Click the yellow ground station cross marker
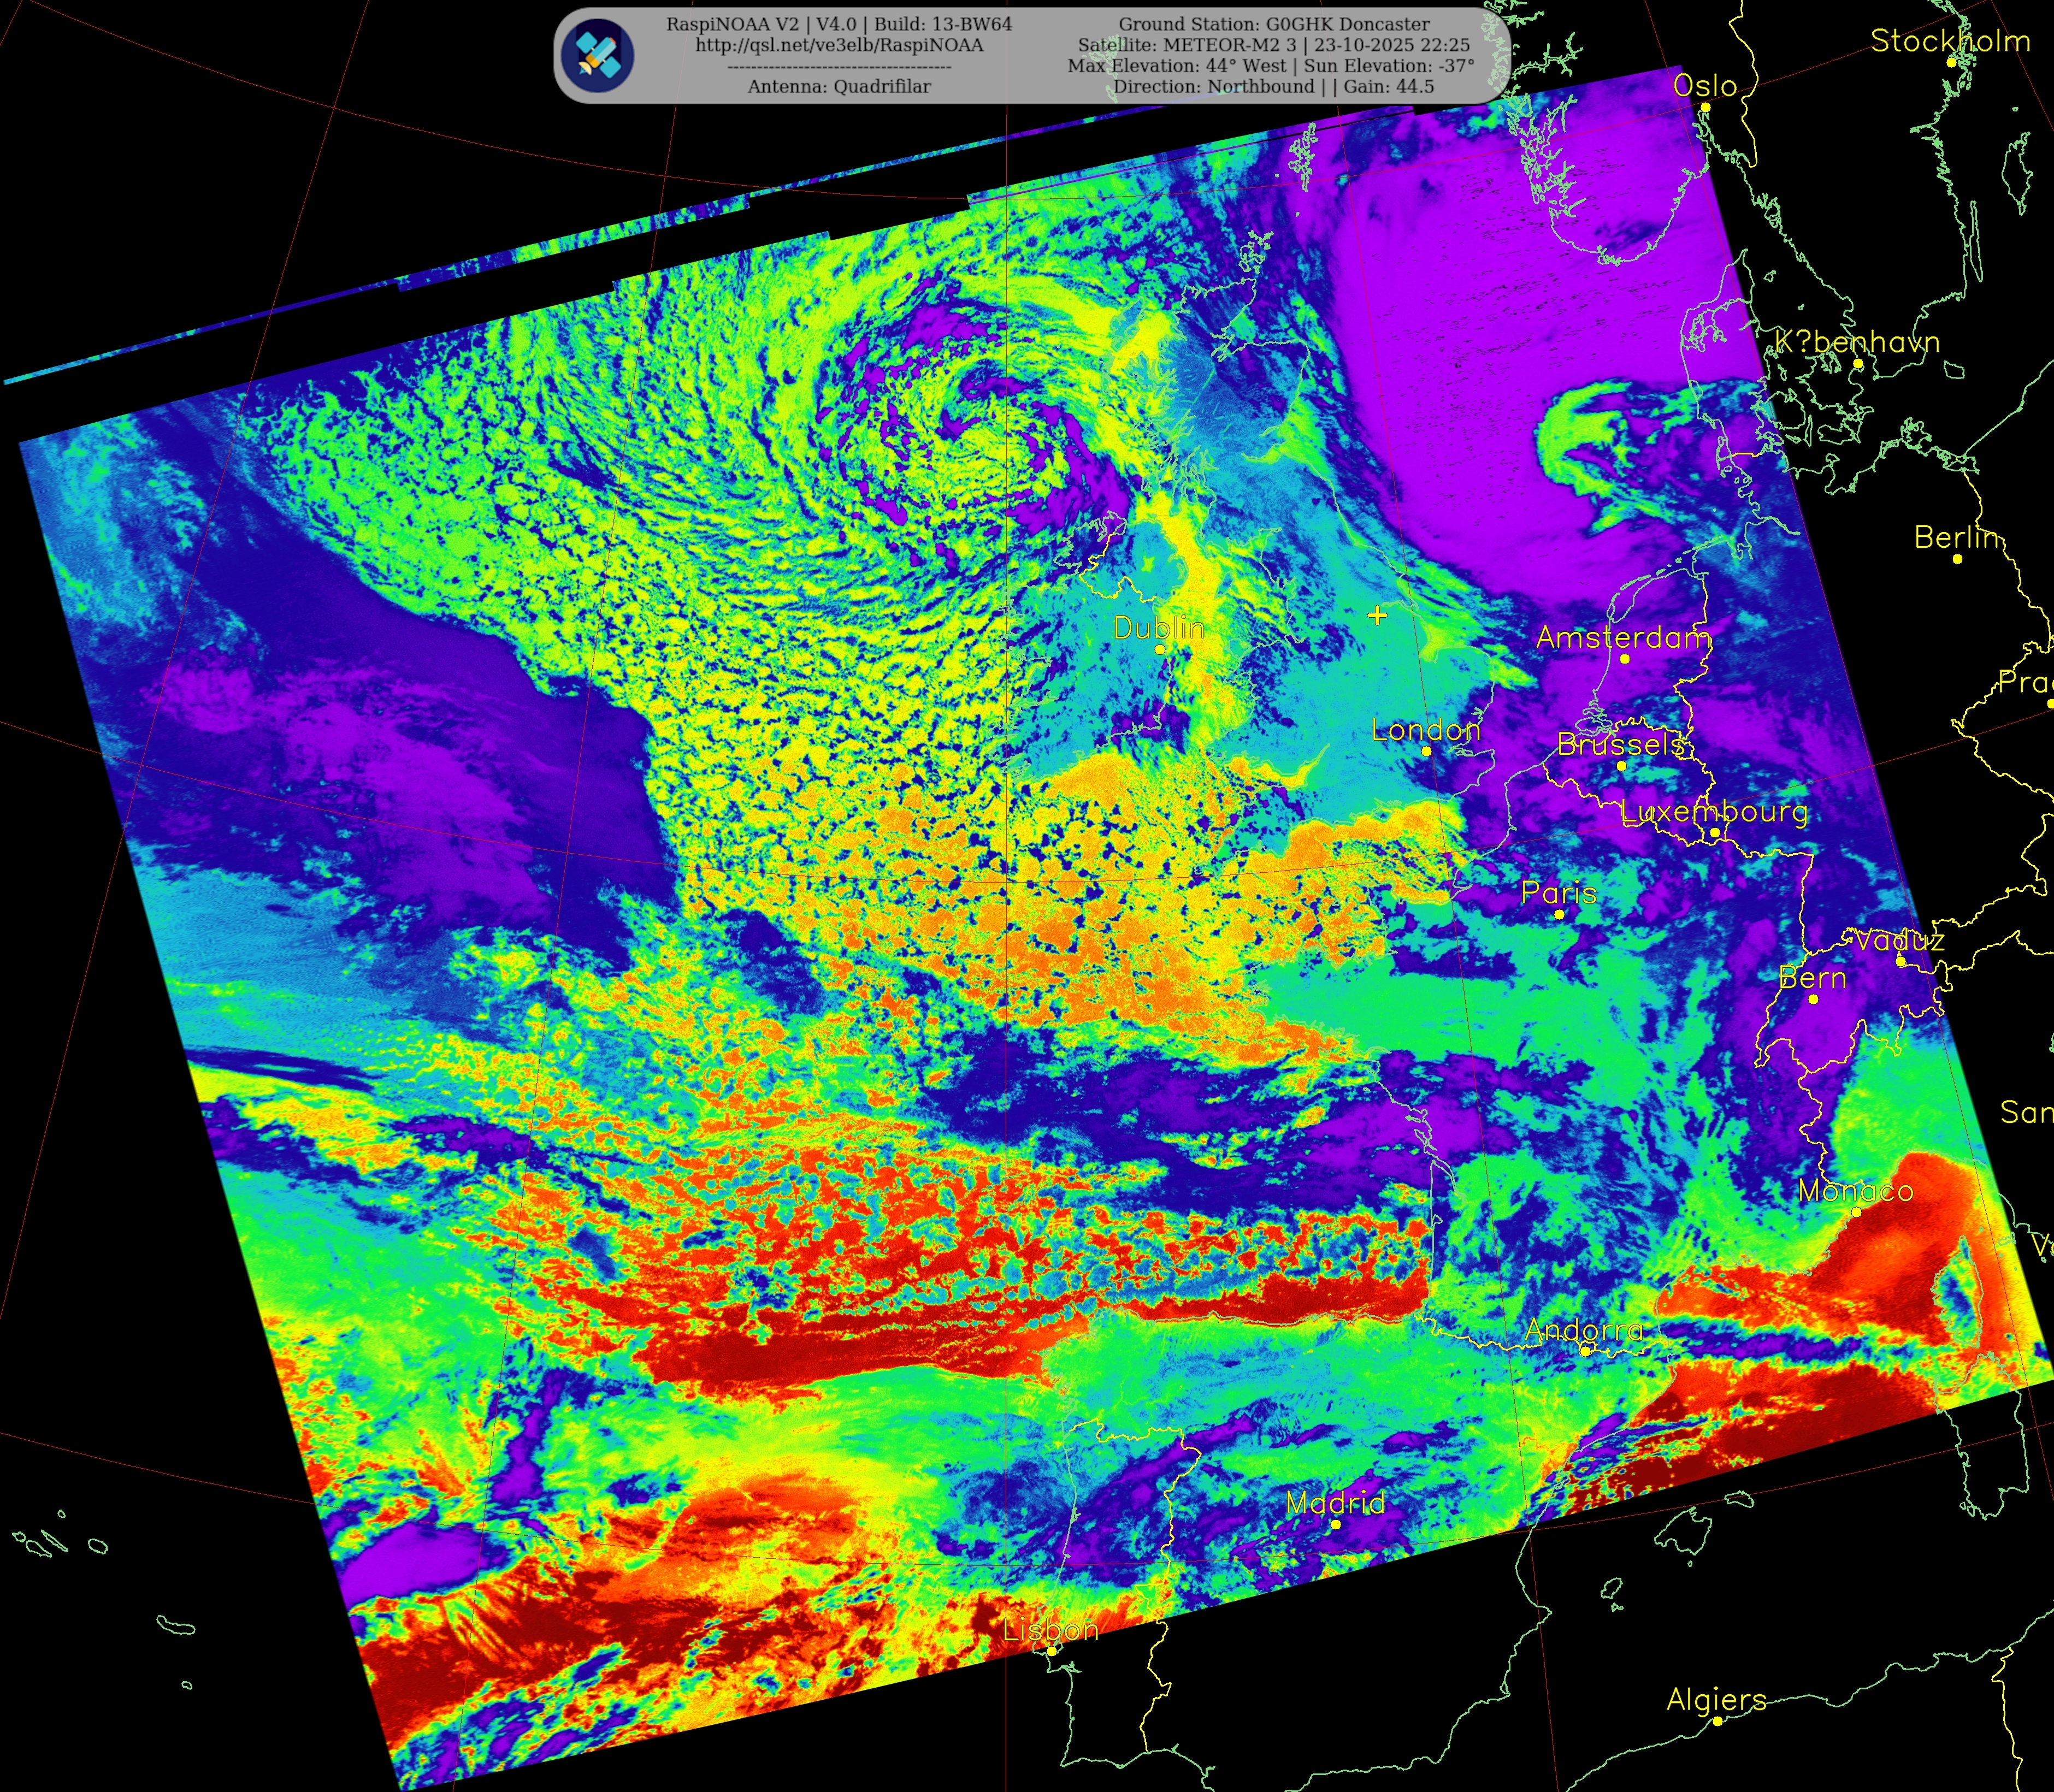This screenshot has height=1792, width=2054. (1377, 615)
